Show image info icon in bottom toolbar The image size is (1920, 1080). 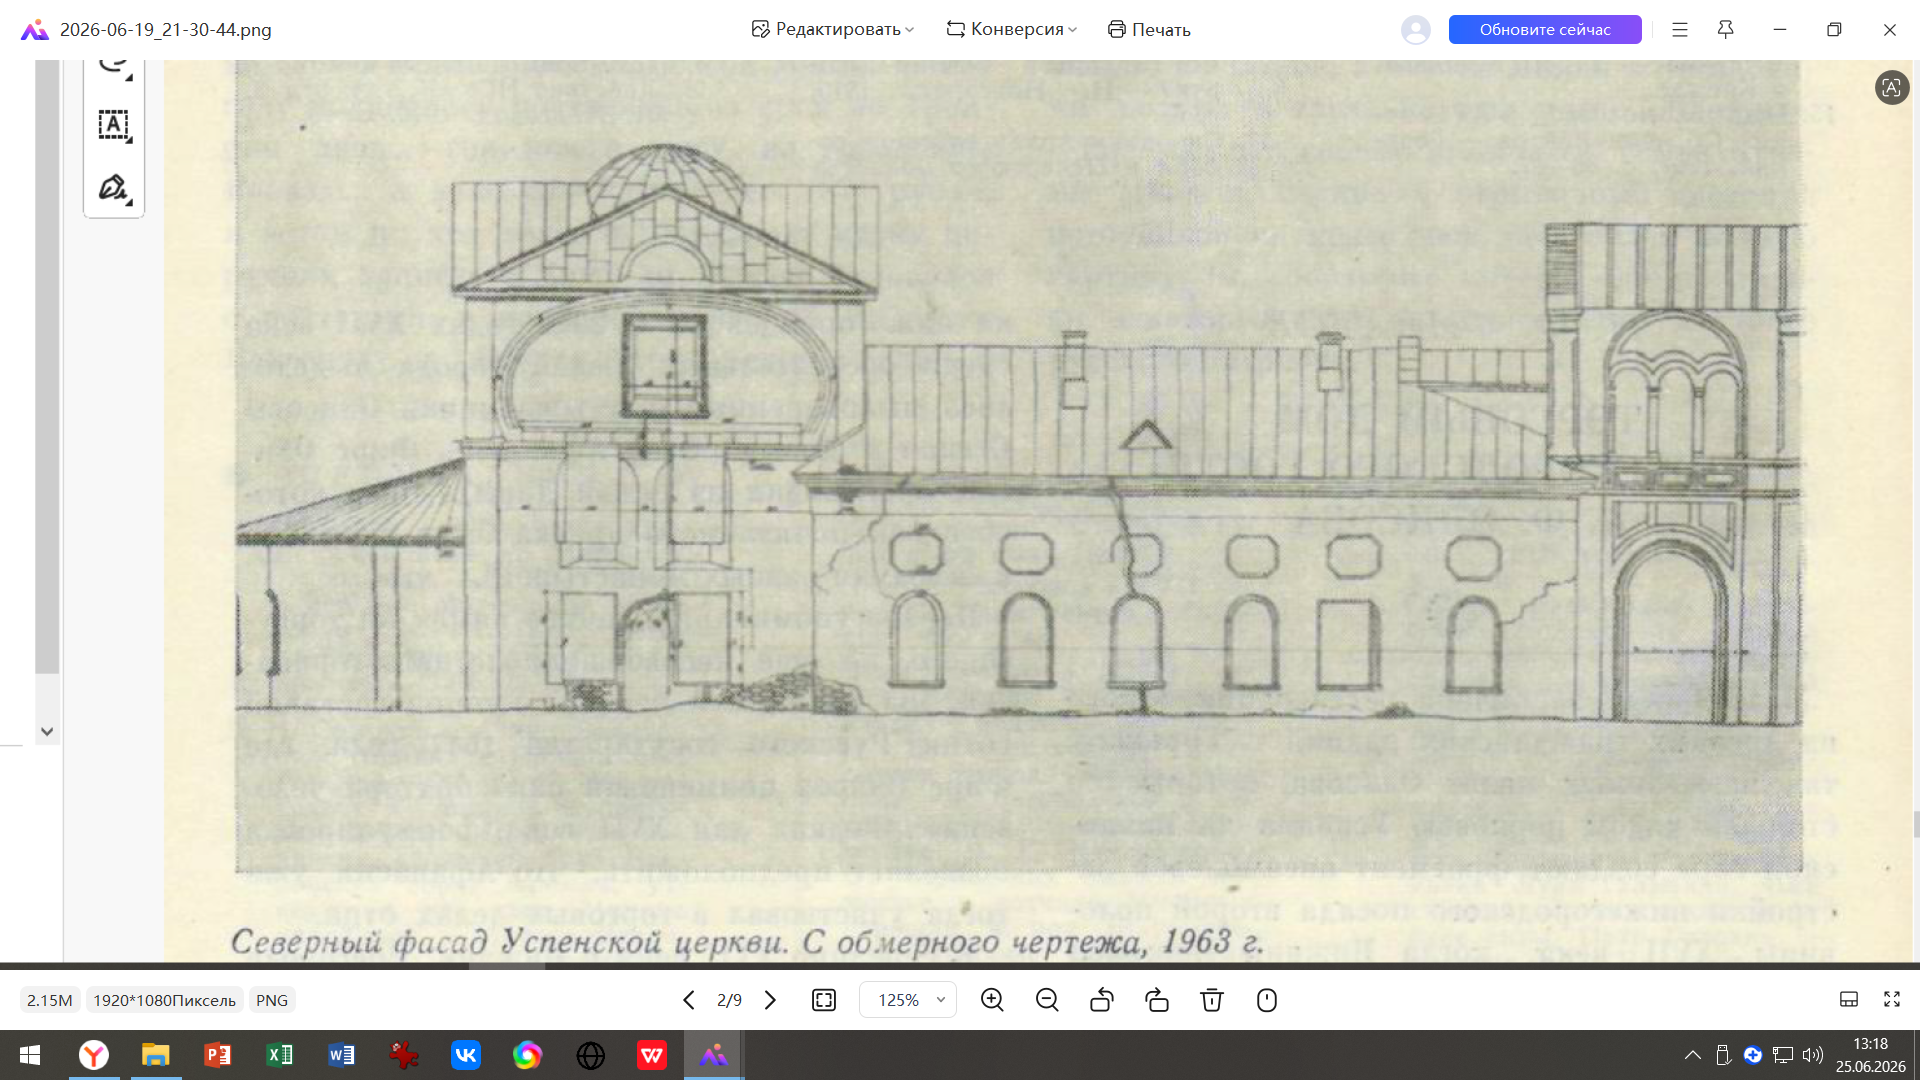point(1267,1000)
